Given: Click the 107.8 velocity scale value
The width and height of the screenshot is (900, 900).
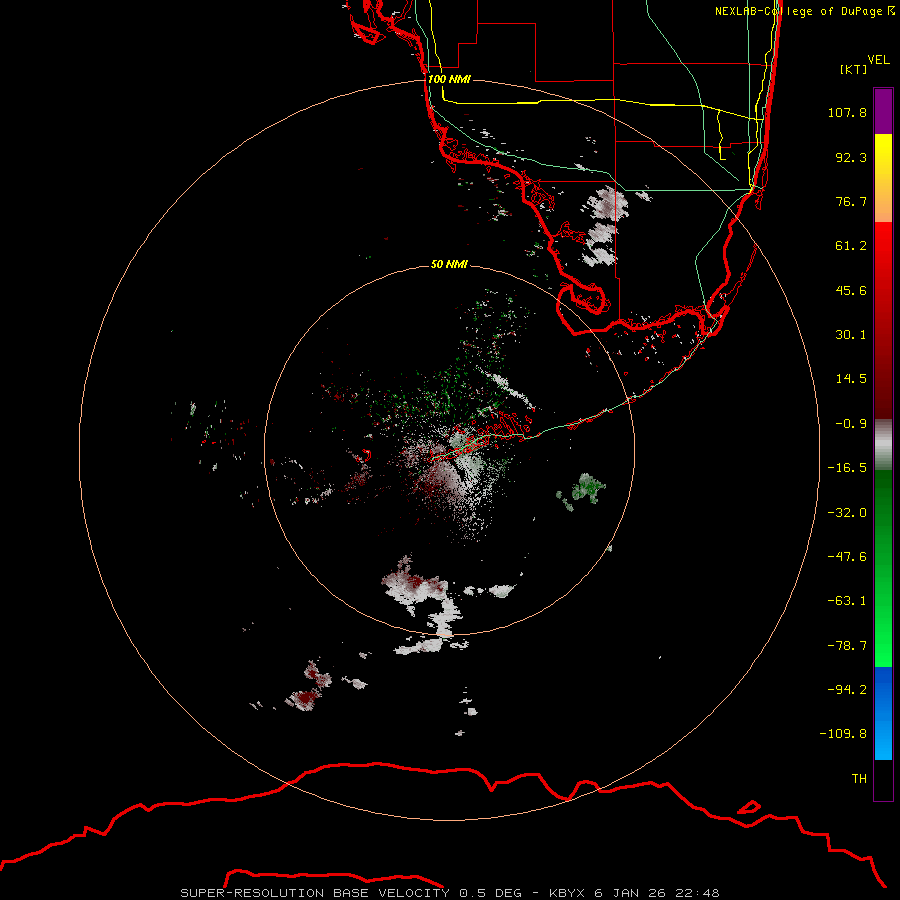Looking at the screenshot, I should tap(847, 112).
